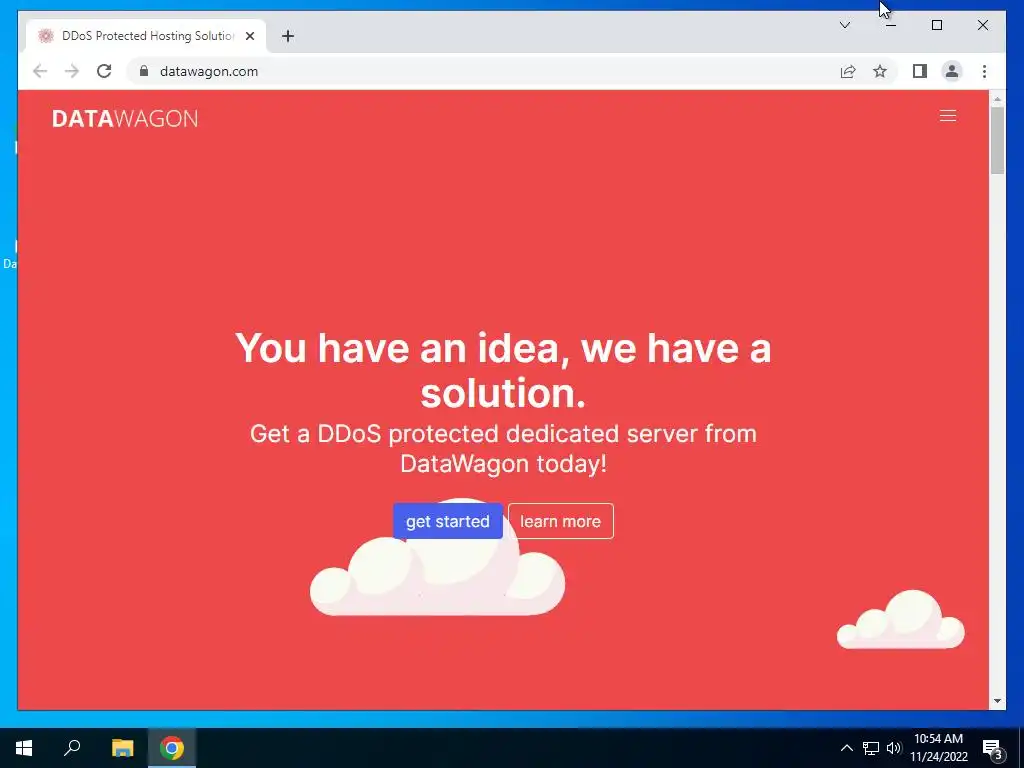
Task: Click the vertical scrollbar thumb
Action: click(x=997, y=140)
